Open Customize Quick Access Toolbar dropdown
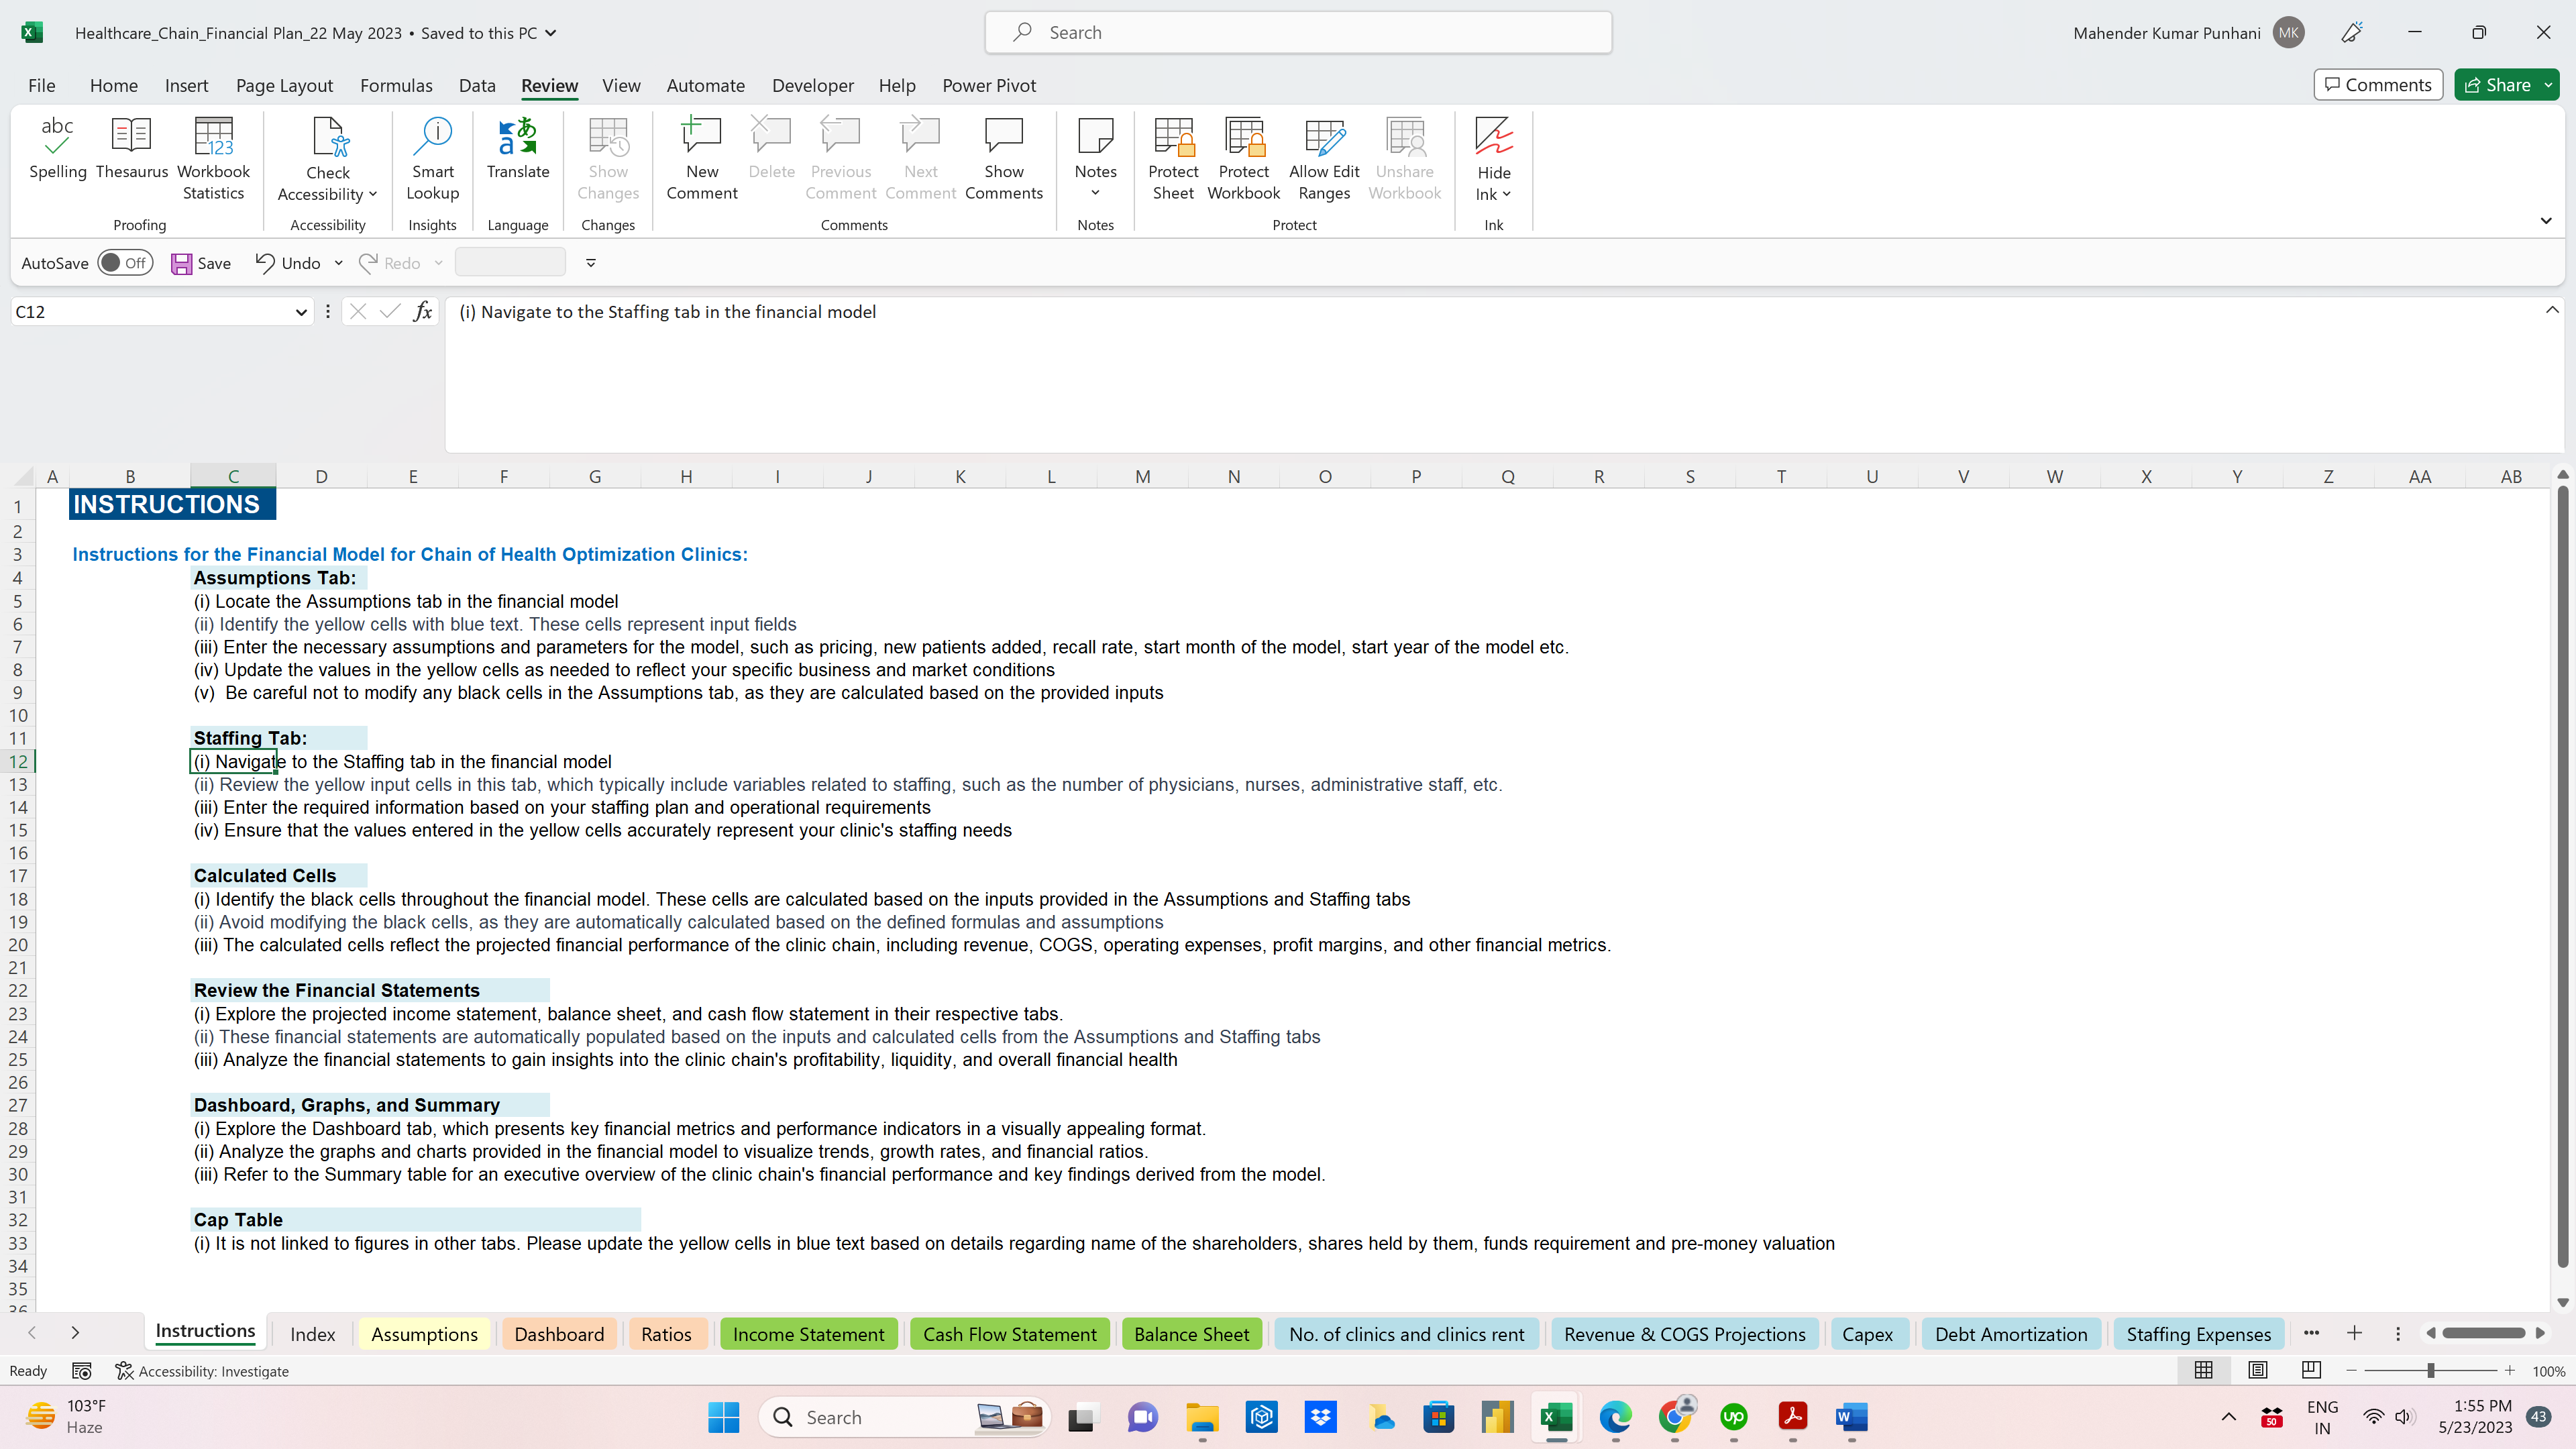This screenshot has height=1449, width=2576. click(x=591, y=263)
